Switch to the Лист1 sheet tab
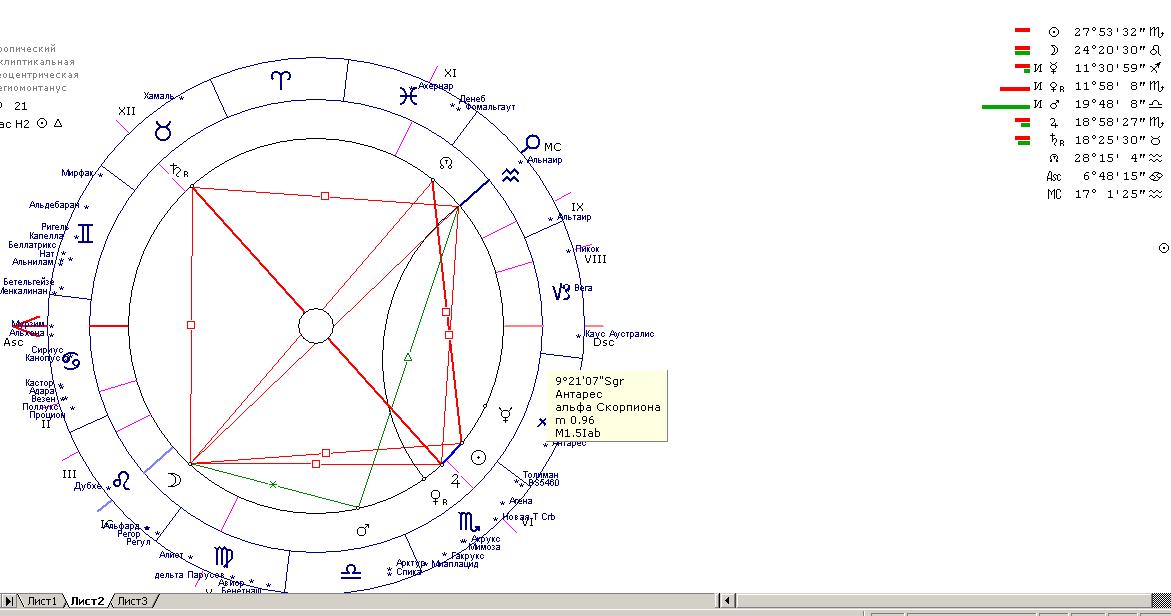The width and height of the screenshot is (1171, 616). coord(42,601)
